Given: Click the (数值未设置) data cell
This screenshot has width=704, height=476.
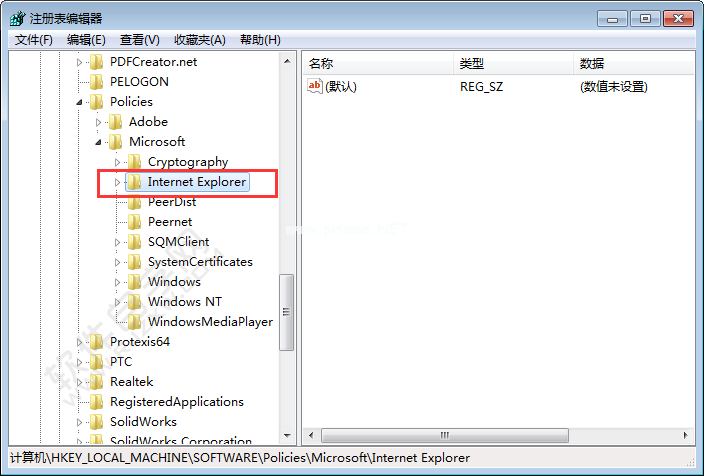Looking at the screenshot, I should point(614,86).
